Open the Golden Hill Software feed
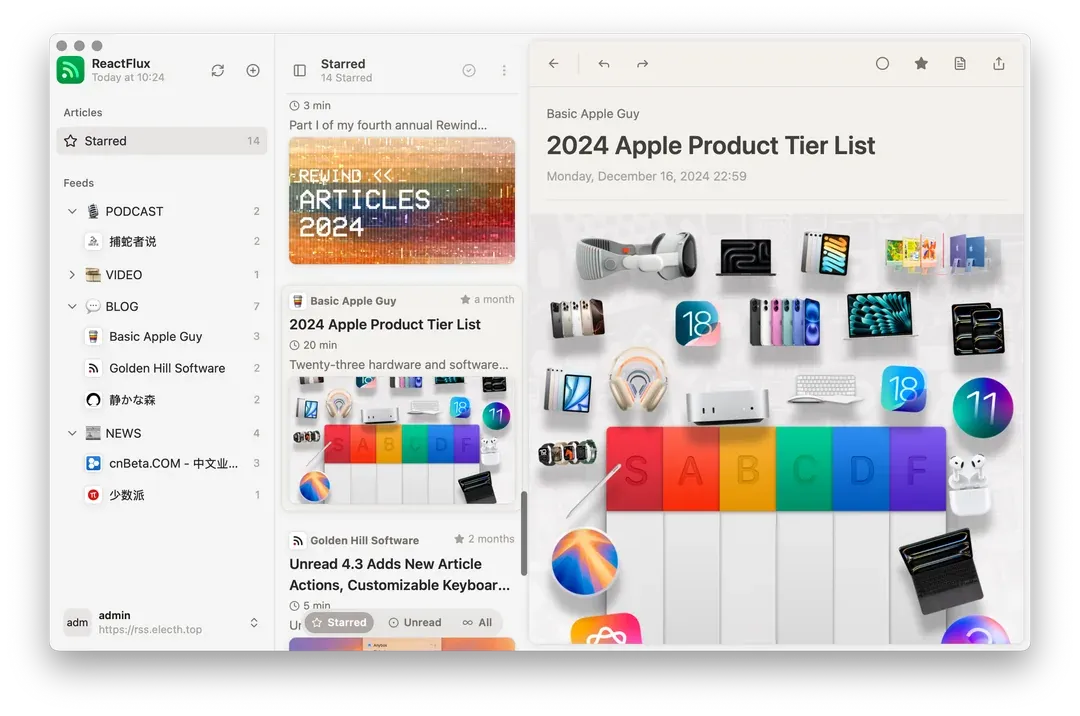 166,368
